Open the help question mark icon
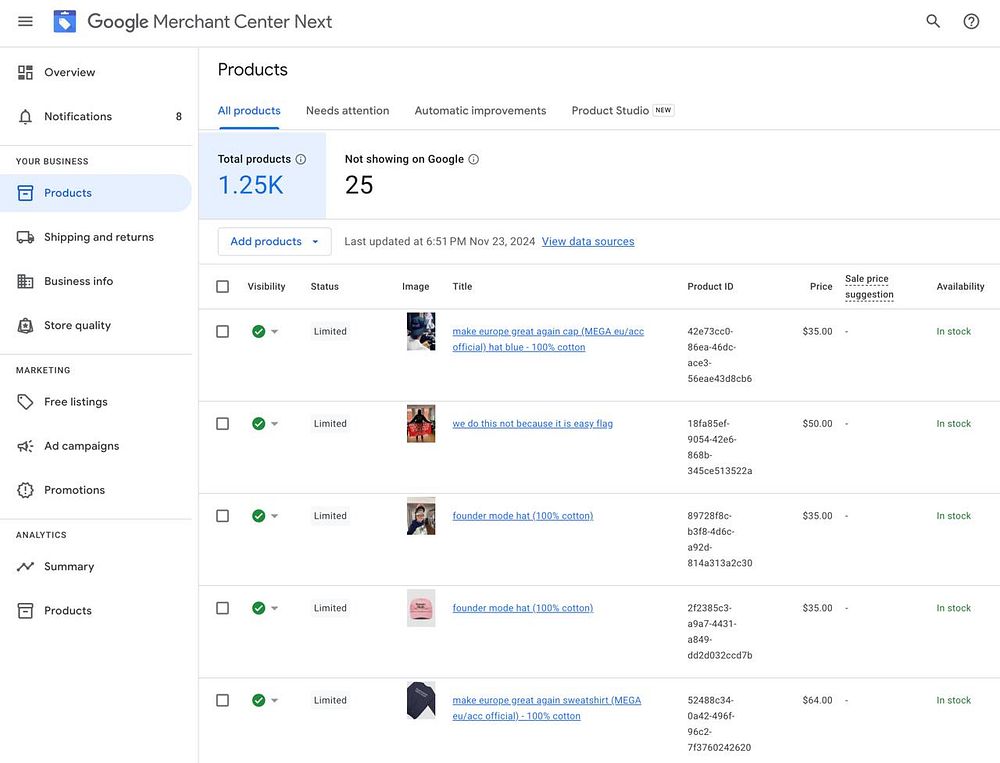 971,21
